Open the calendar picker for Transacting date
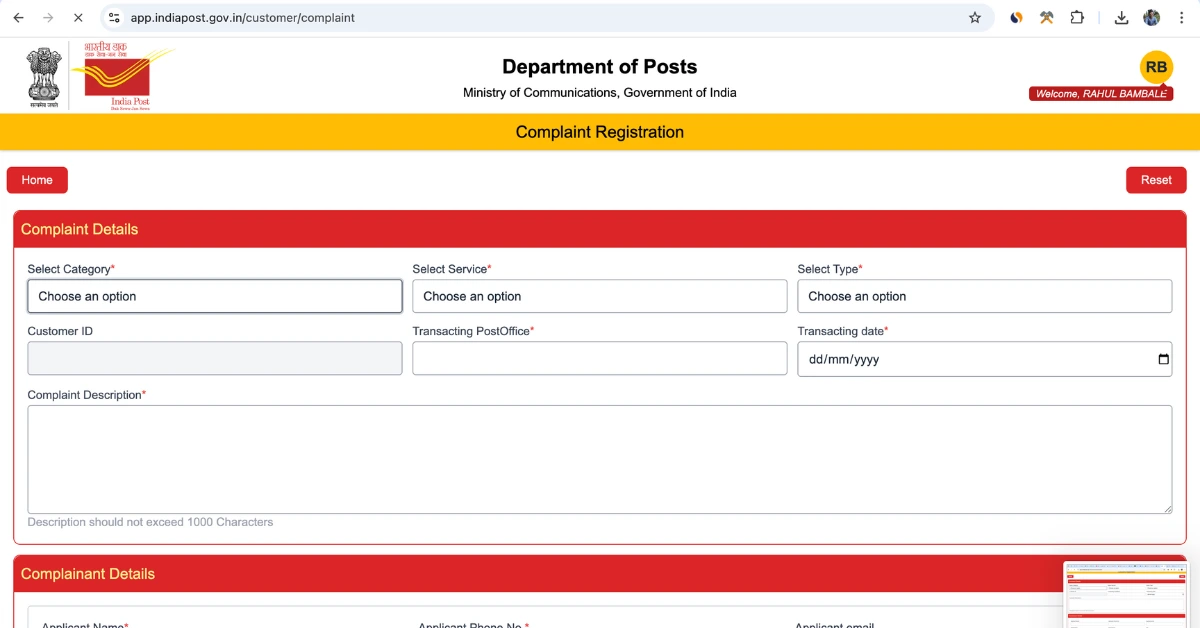Image resolution: width=1200 pixels, height=628 pixels. (1163, 359)
